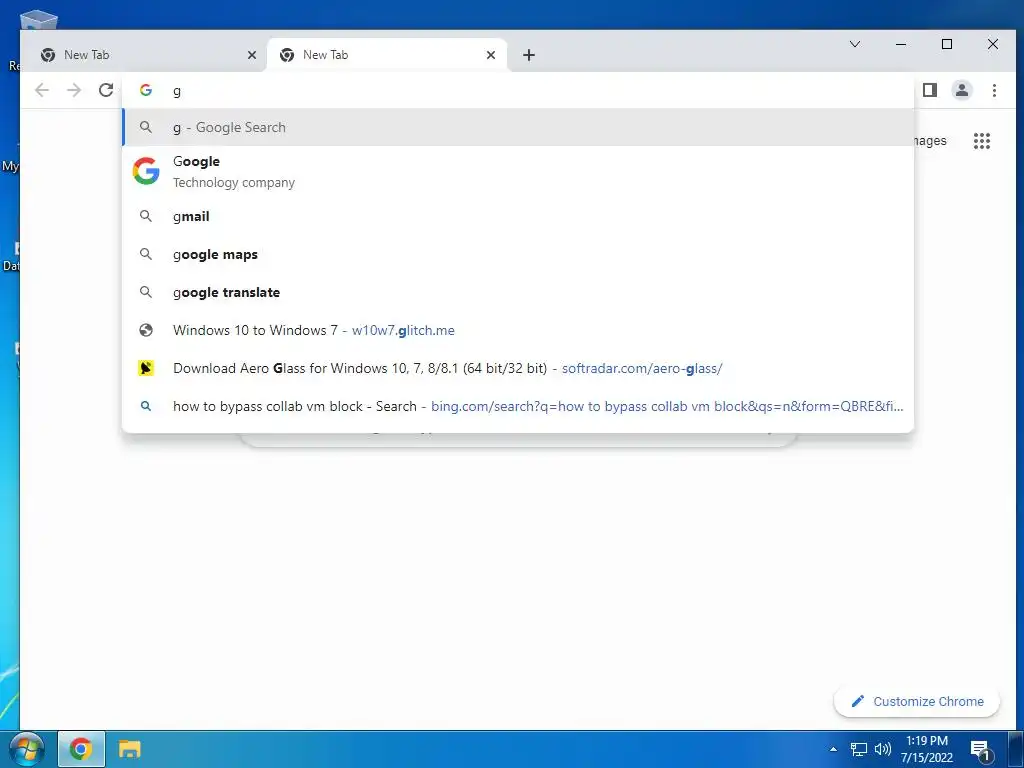Image resolution: width=1024 pixels, height=768 pixels.
Task: Click the search icon of 'g - Google Search'
Action: click(x=146, y=127)
